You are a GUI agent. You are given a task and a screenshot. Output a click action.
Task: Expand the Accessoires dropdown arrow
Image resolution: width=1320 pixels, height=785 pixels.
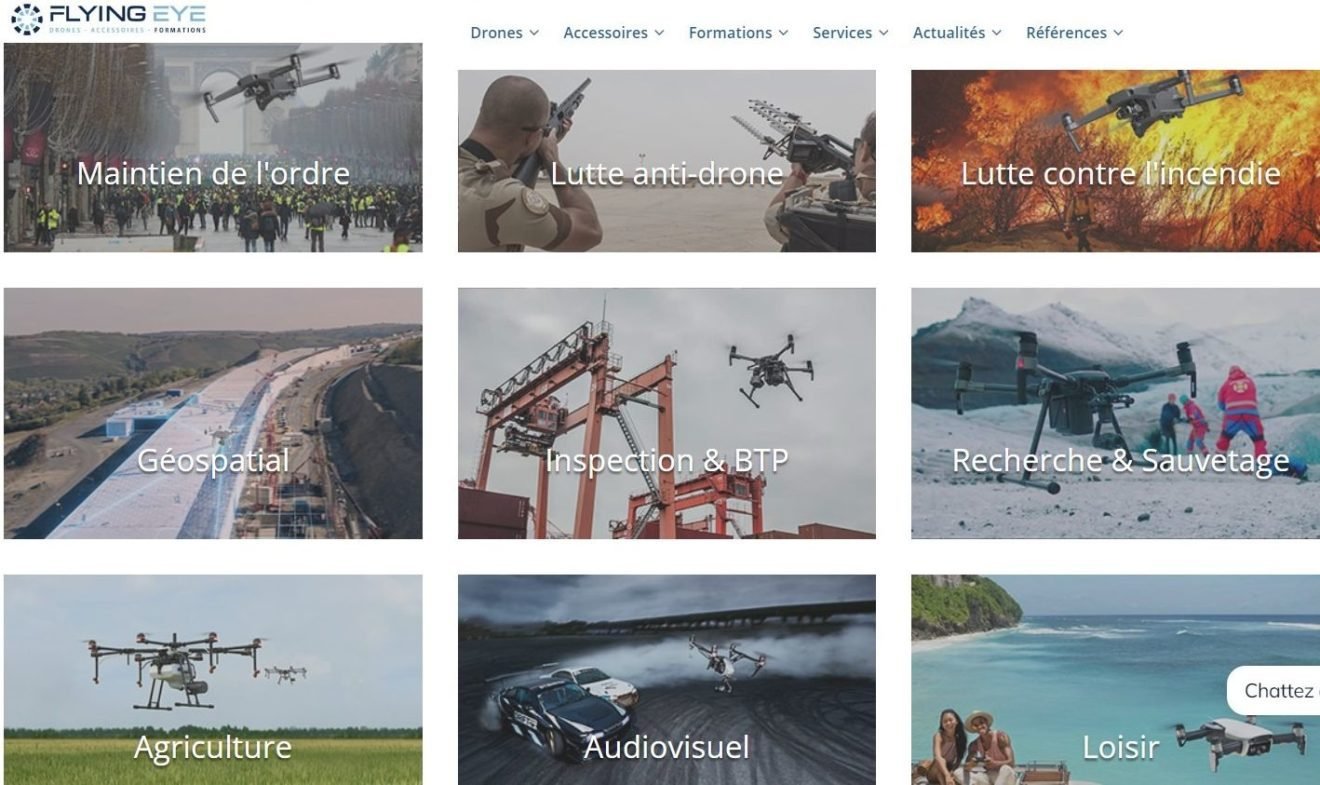pos(659,33)
